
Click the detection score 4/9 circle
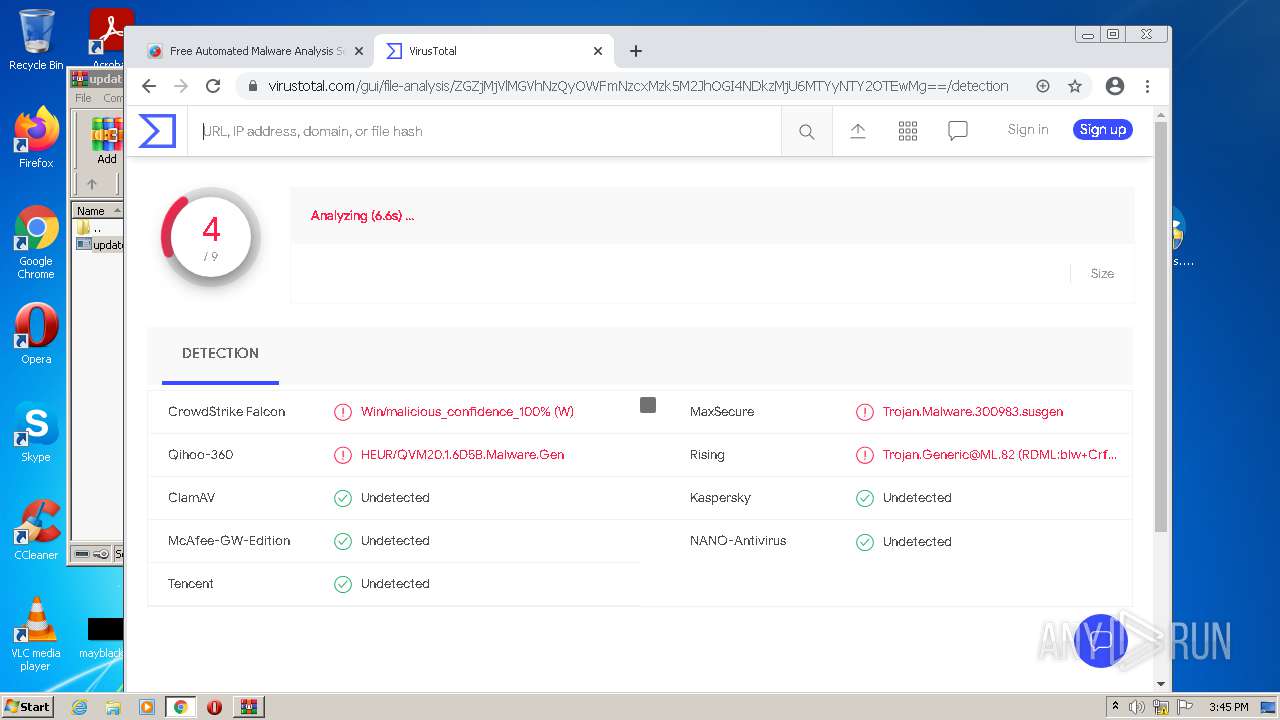211,236
